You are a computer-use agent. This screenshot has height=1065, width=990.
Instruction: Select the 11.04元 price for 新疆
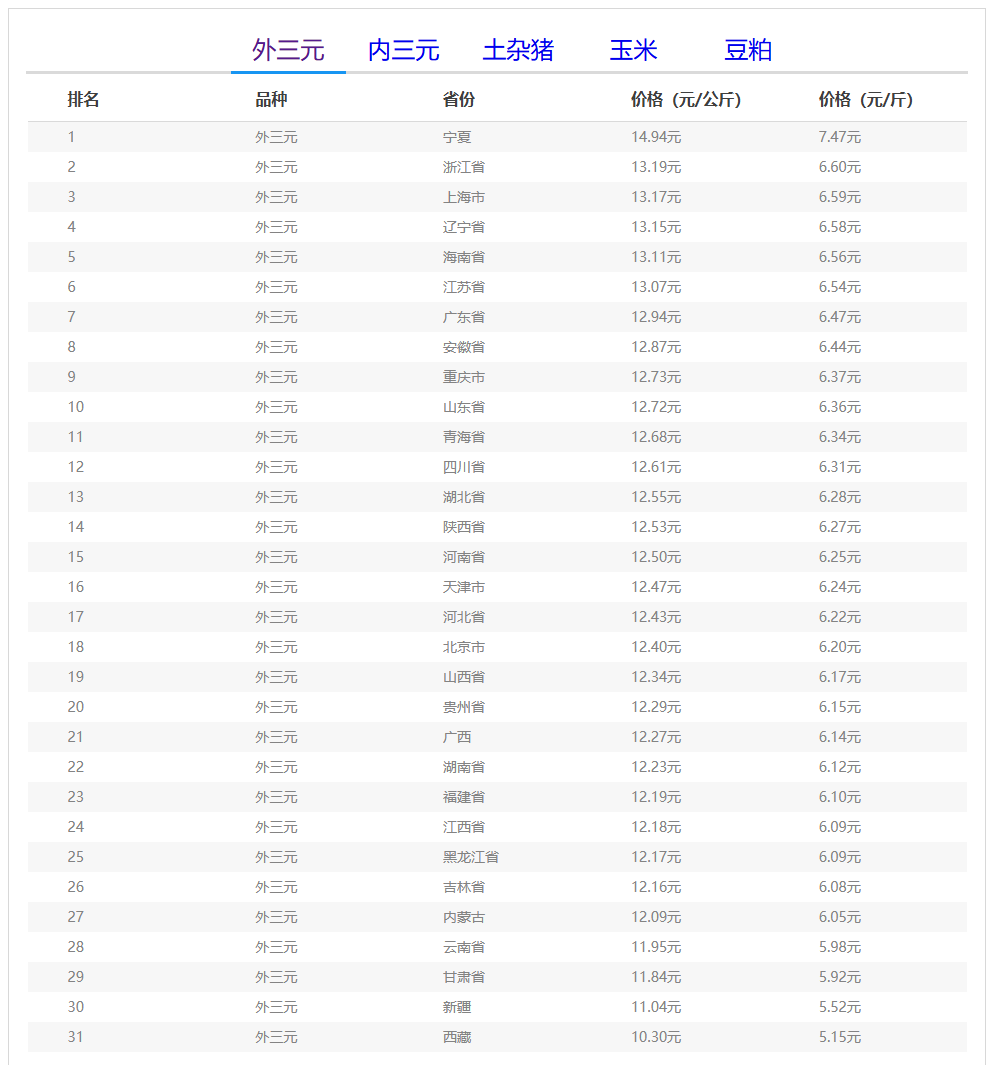(x=656, y=1007)
